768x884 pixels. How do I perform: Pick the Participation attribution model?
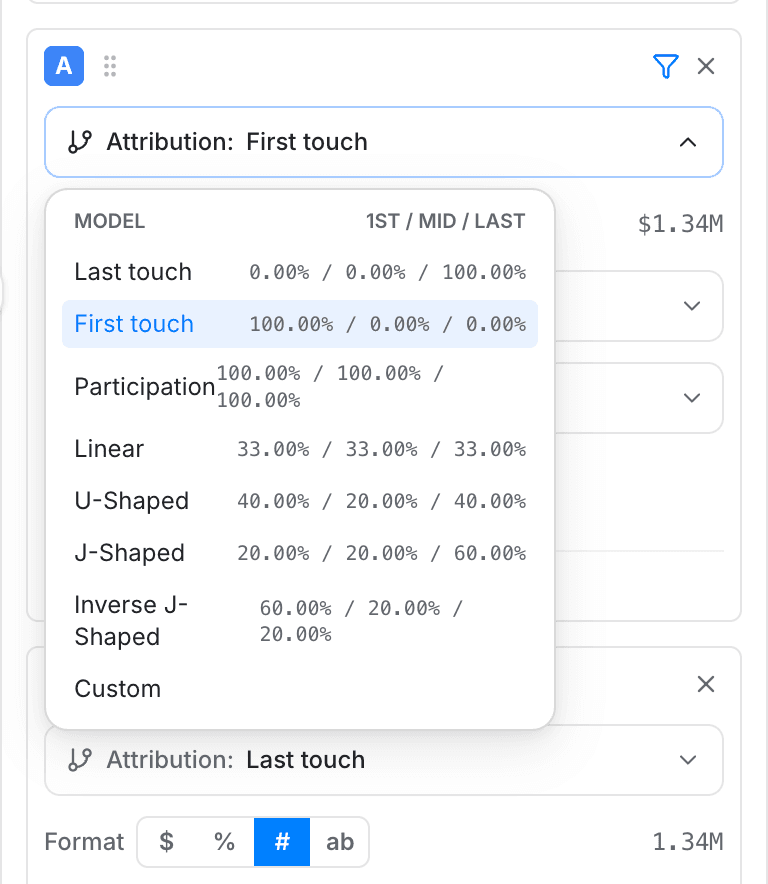[x=300, y=387]
